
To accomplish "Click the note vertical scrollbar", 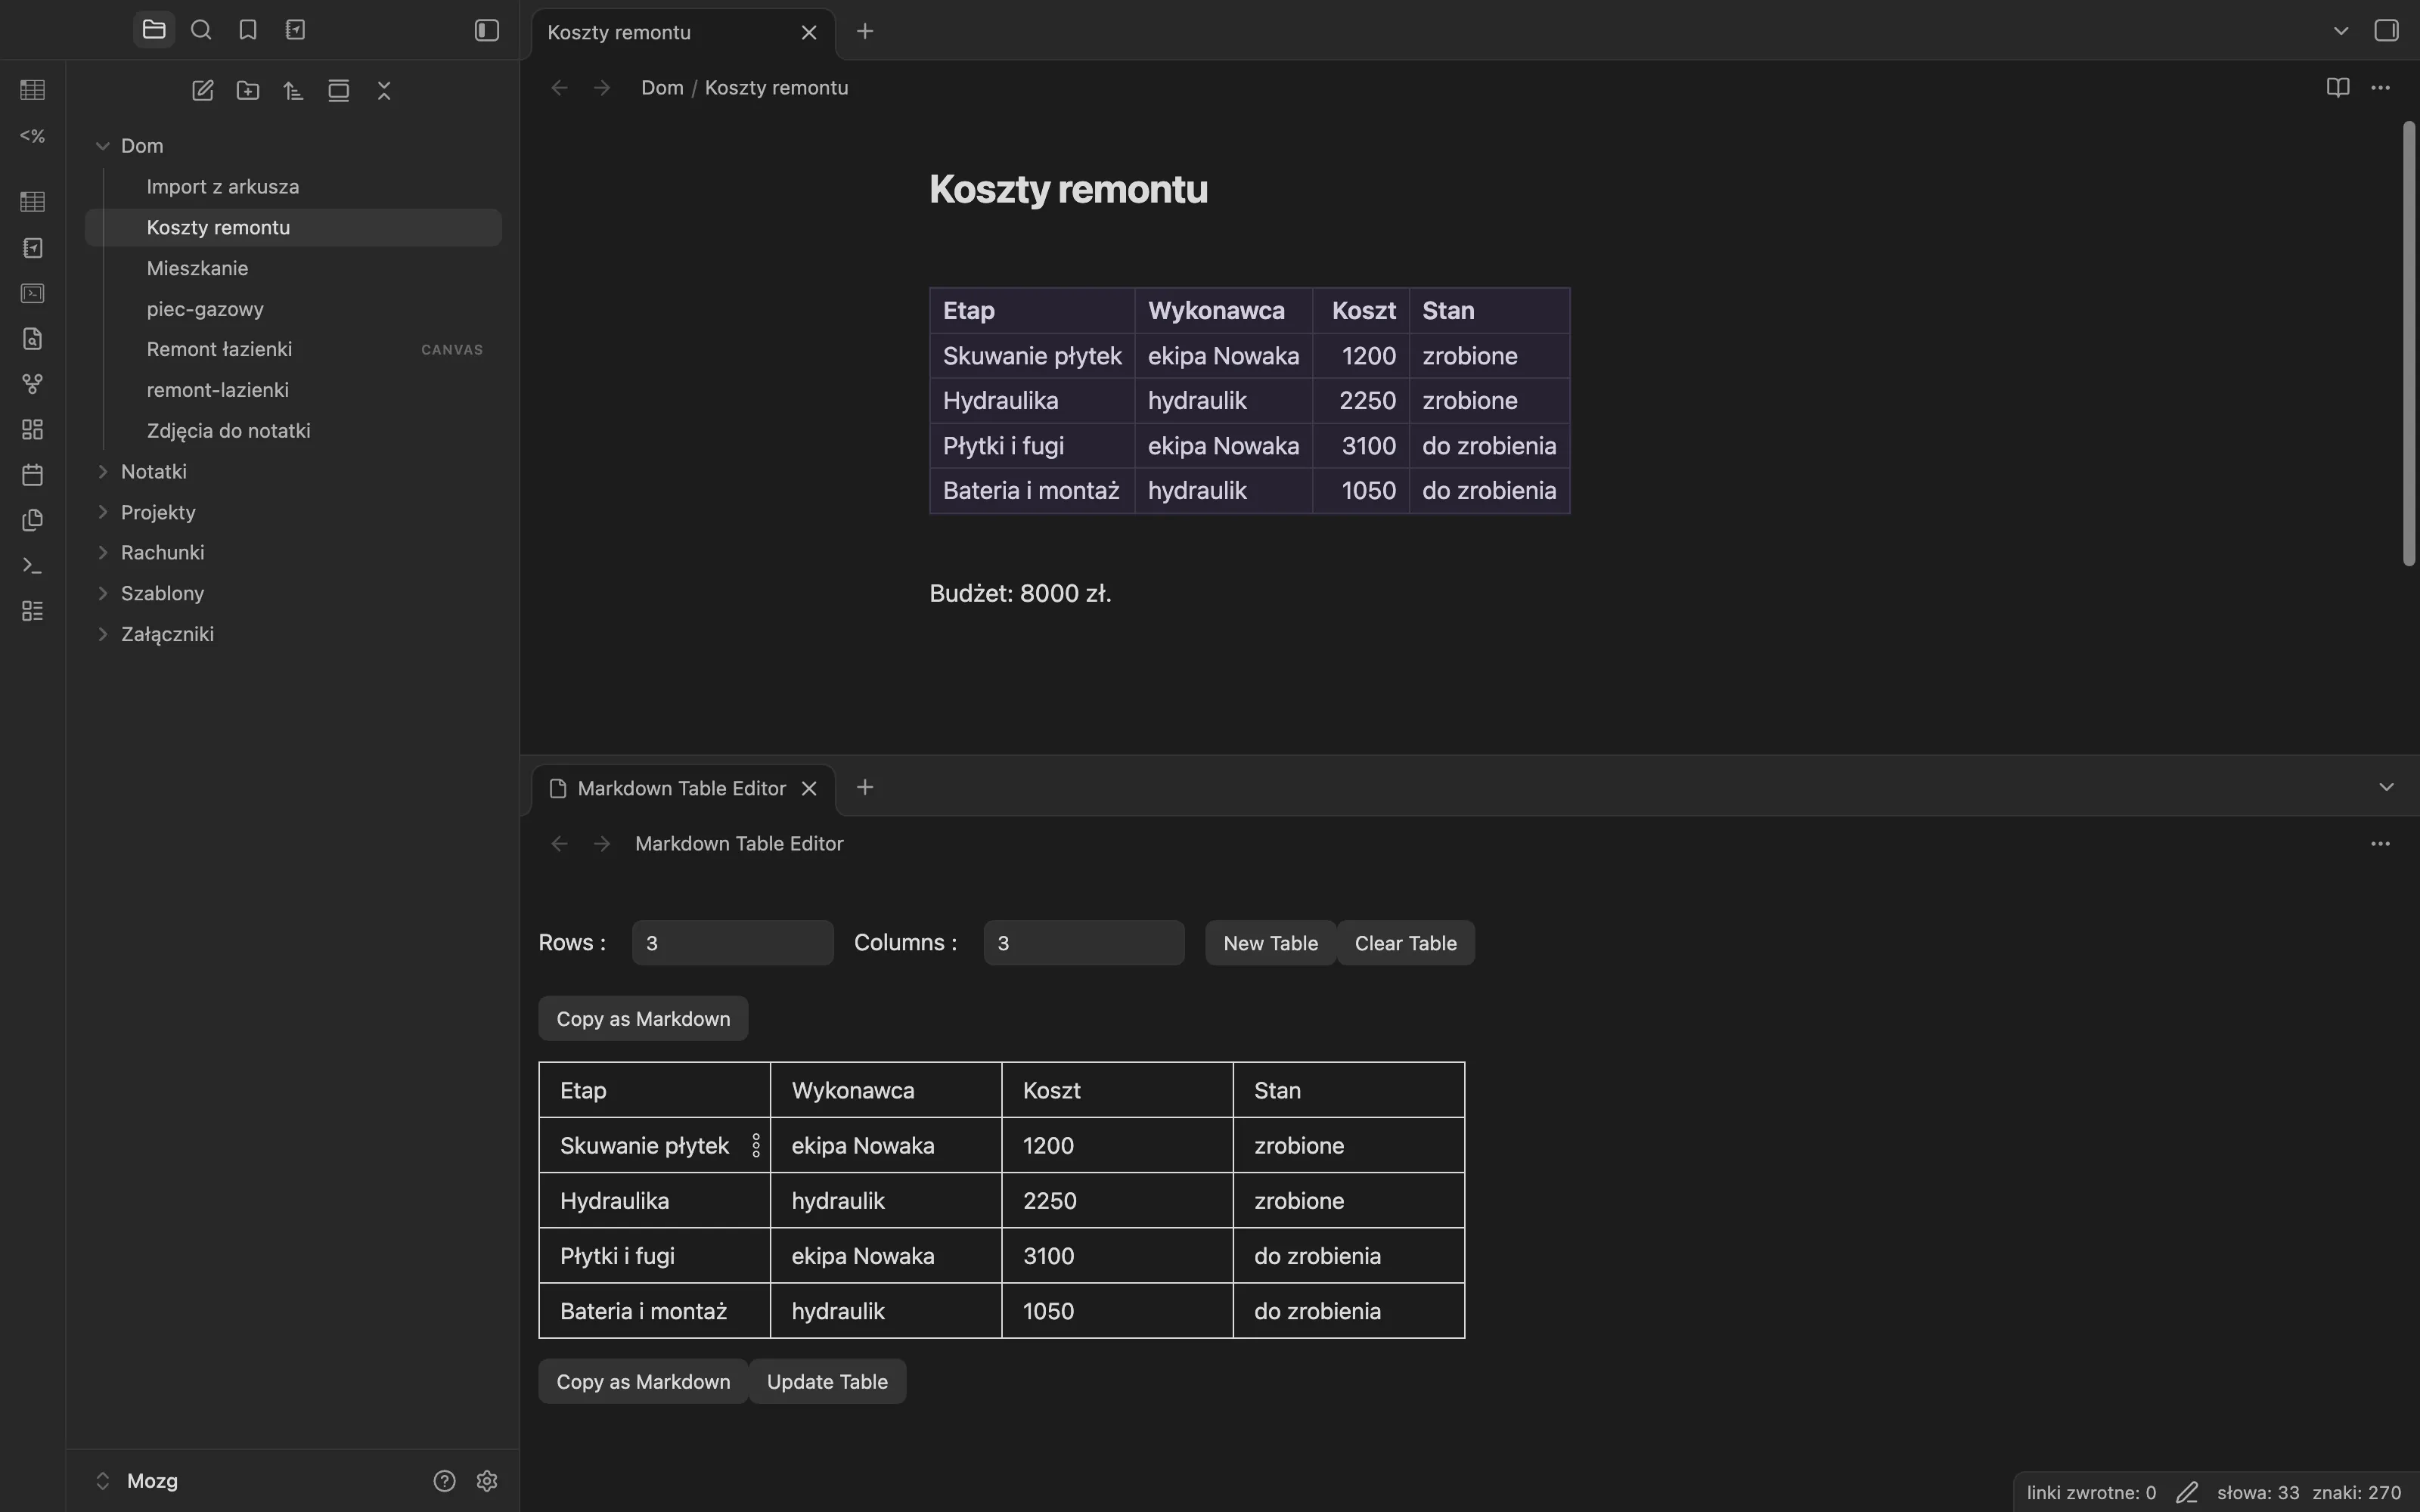I will (2408, 343).
